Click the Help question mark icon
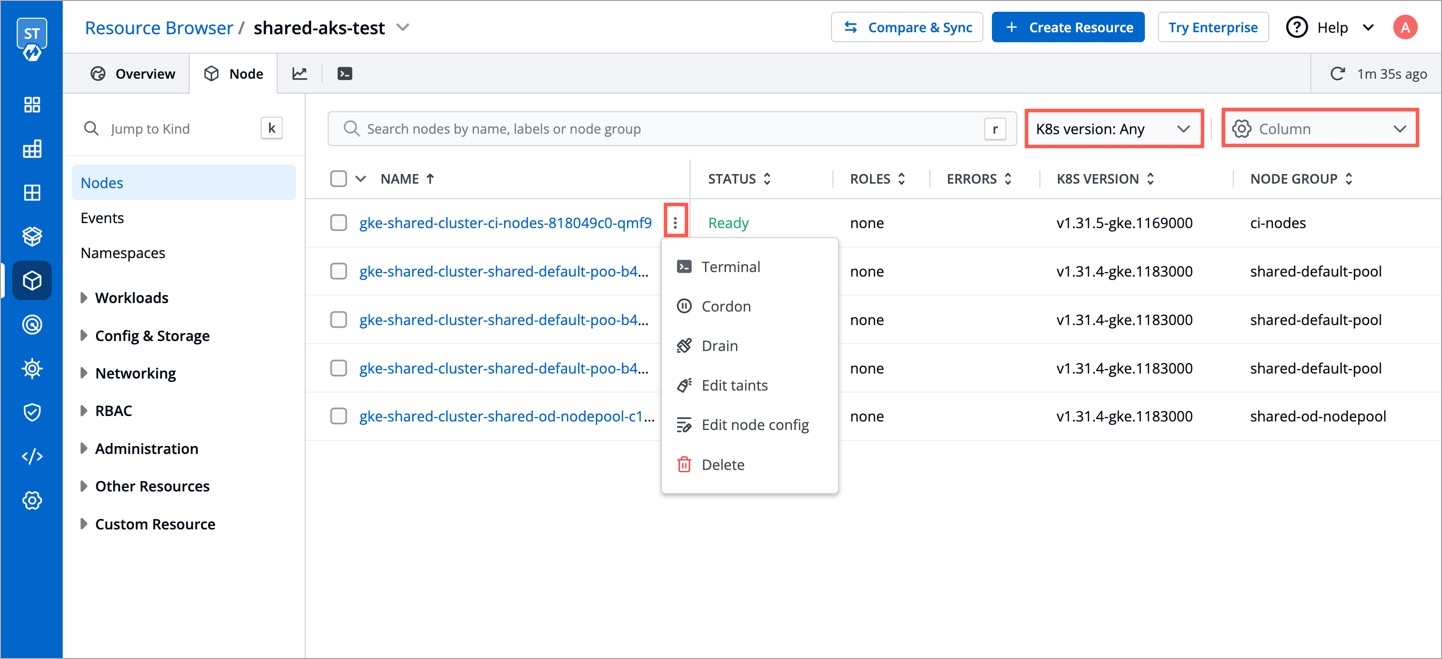The height and width of the screenshot is (659, 1442). pyautogui.click(x=1297, y=27)
